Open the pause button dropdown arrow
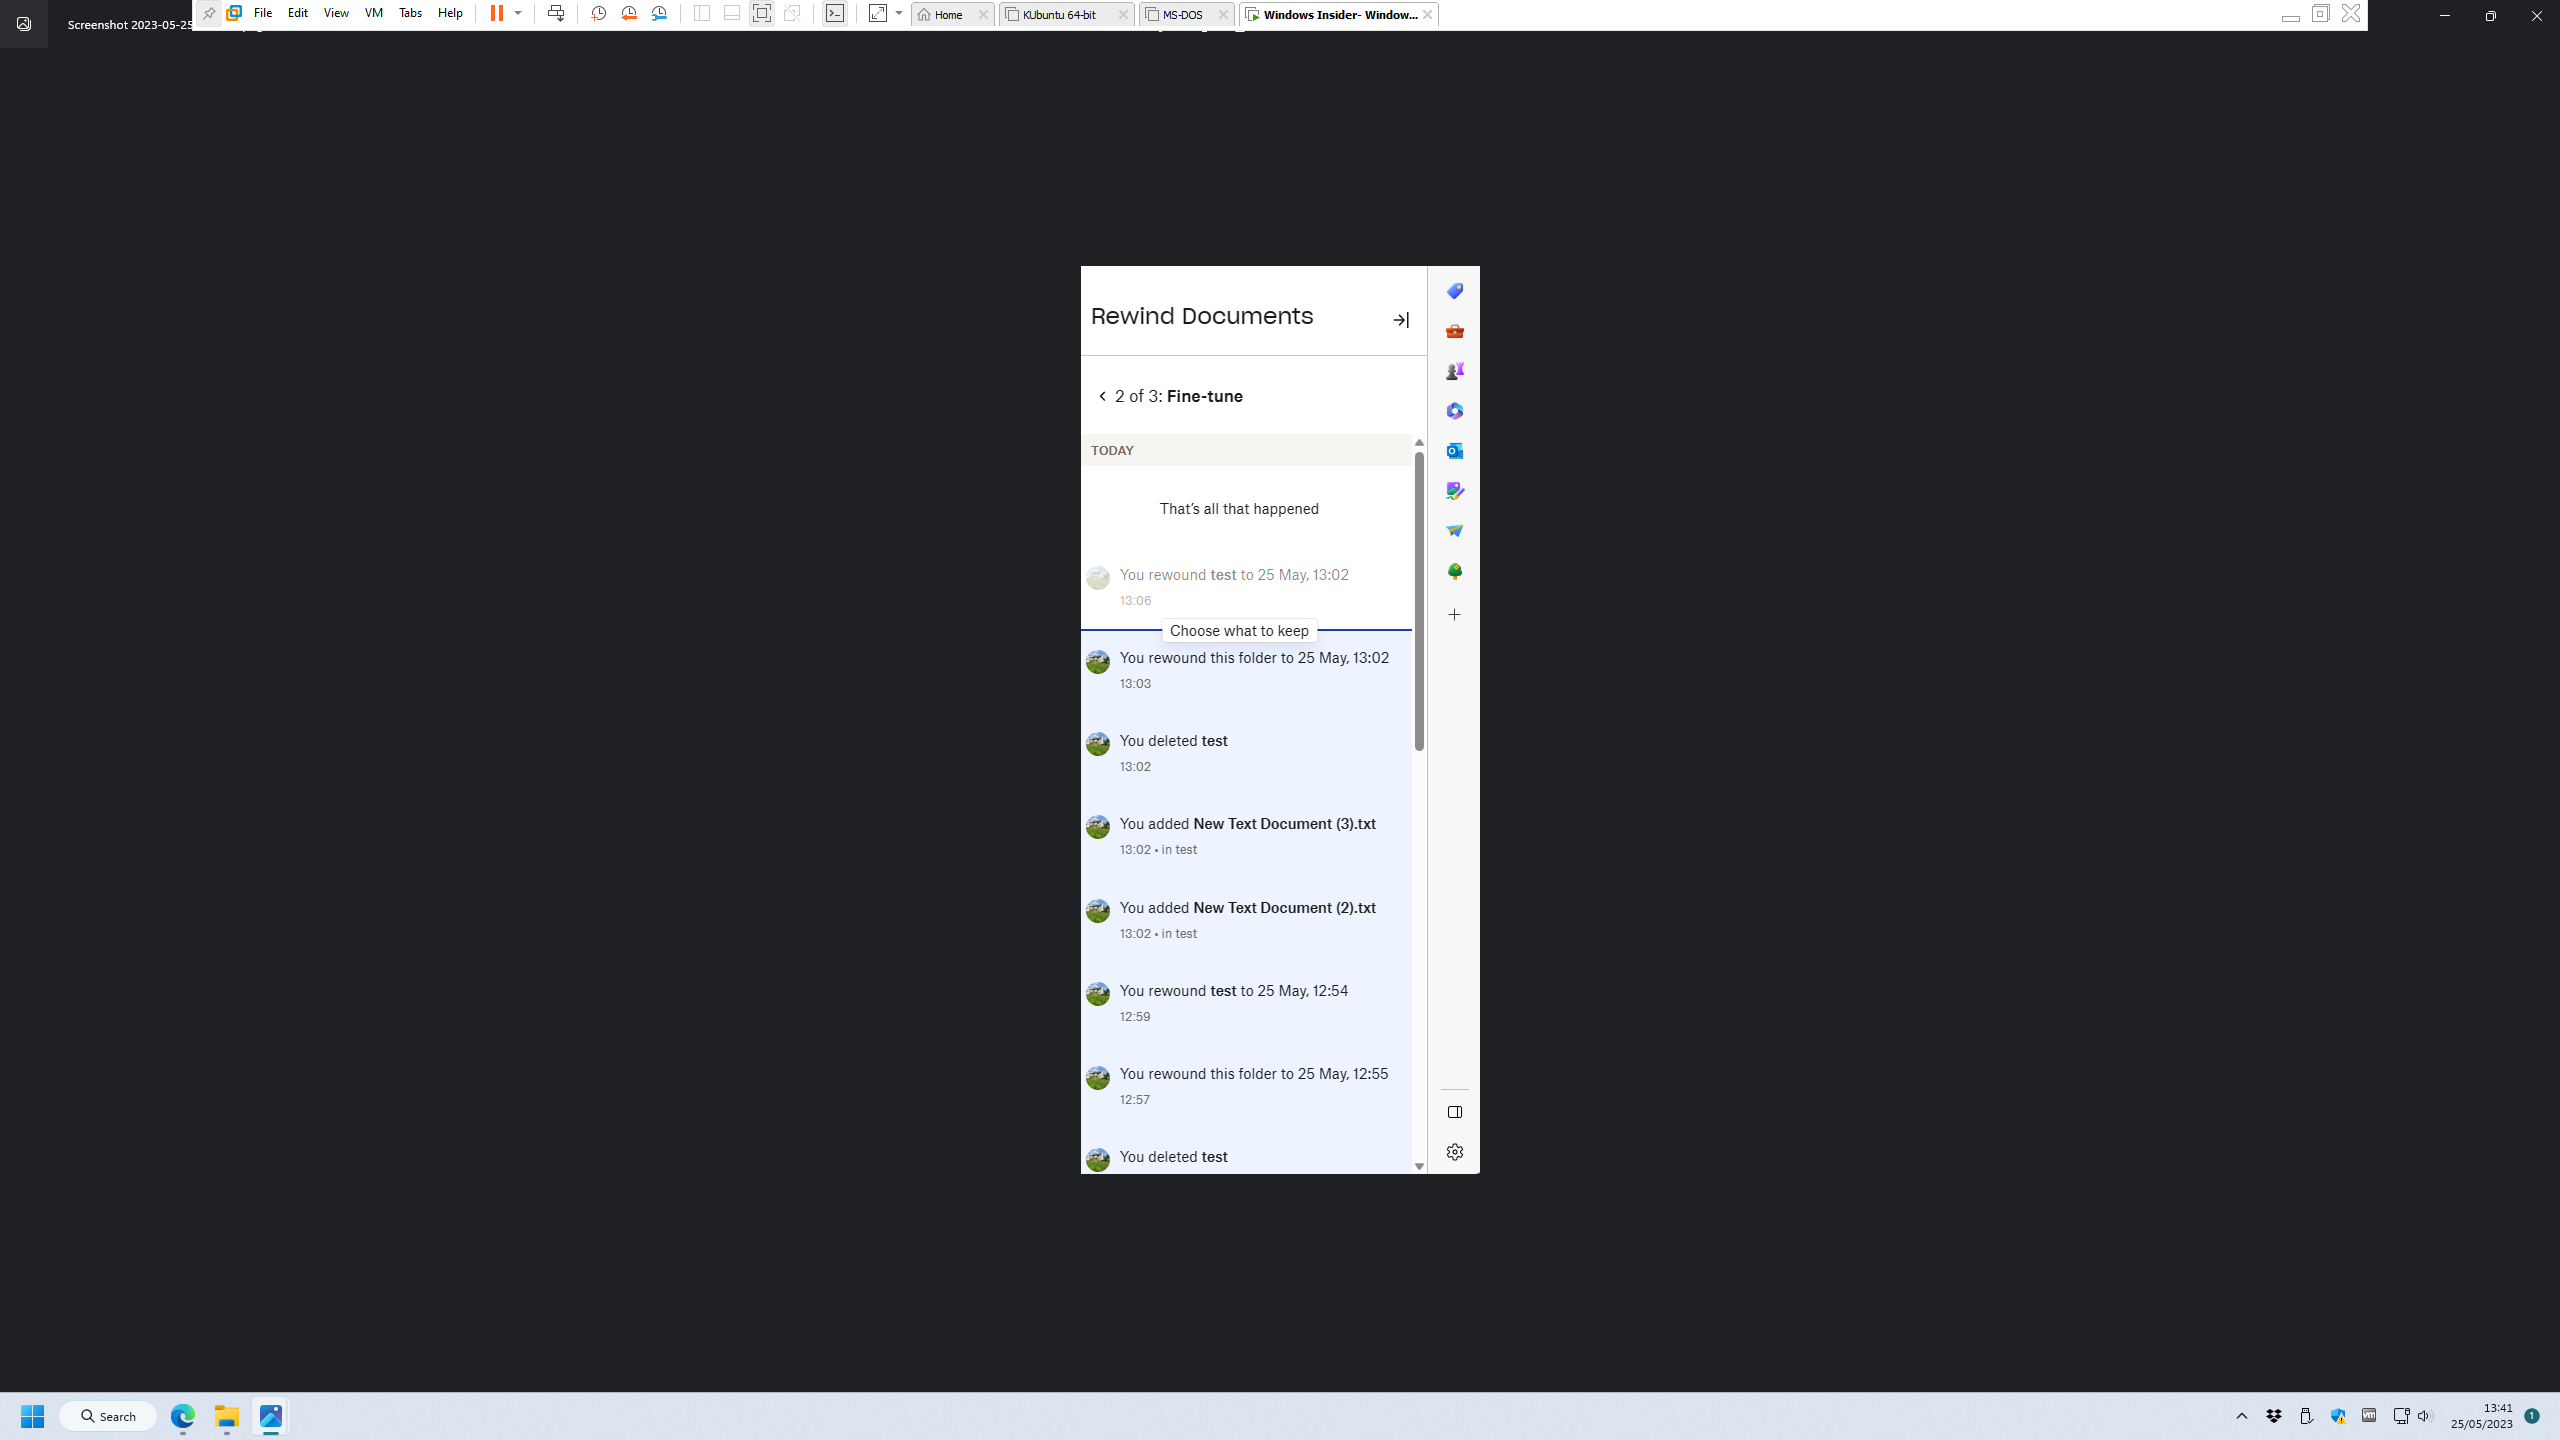This screenshot has height=1440, width=2560. tap(518, 13)
